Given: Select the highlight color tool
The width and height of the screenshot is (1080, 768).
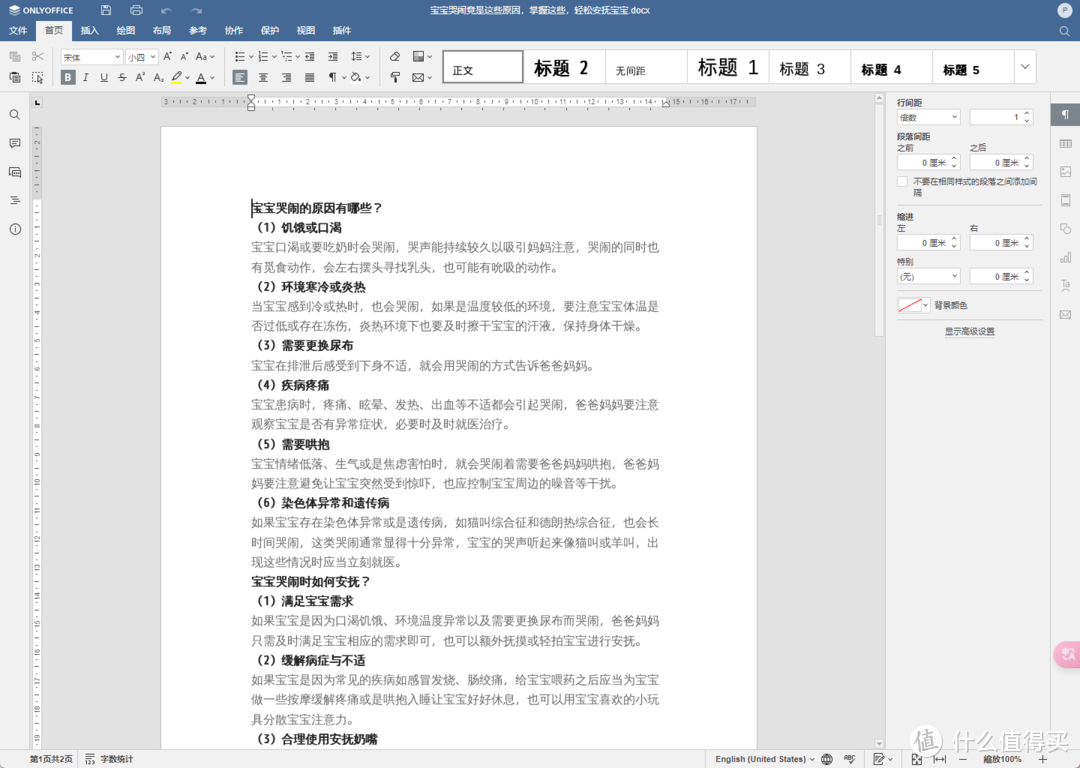Looking at the screenshot, I should [x=177, y=77].
